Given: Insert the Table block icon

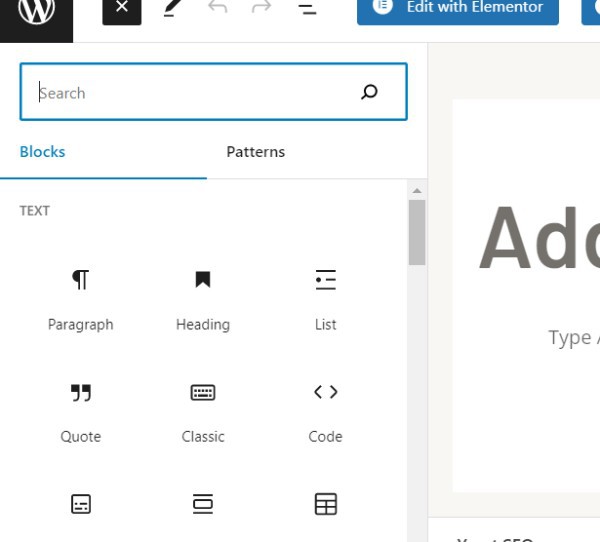Looking at the screenshot, I should click(326, 504).
